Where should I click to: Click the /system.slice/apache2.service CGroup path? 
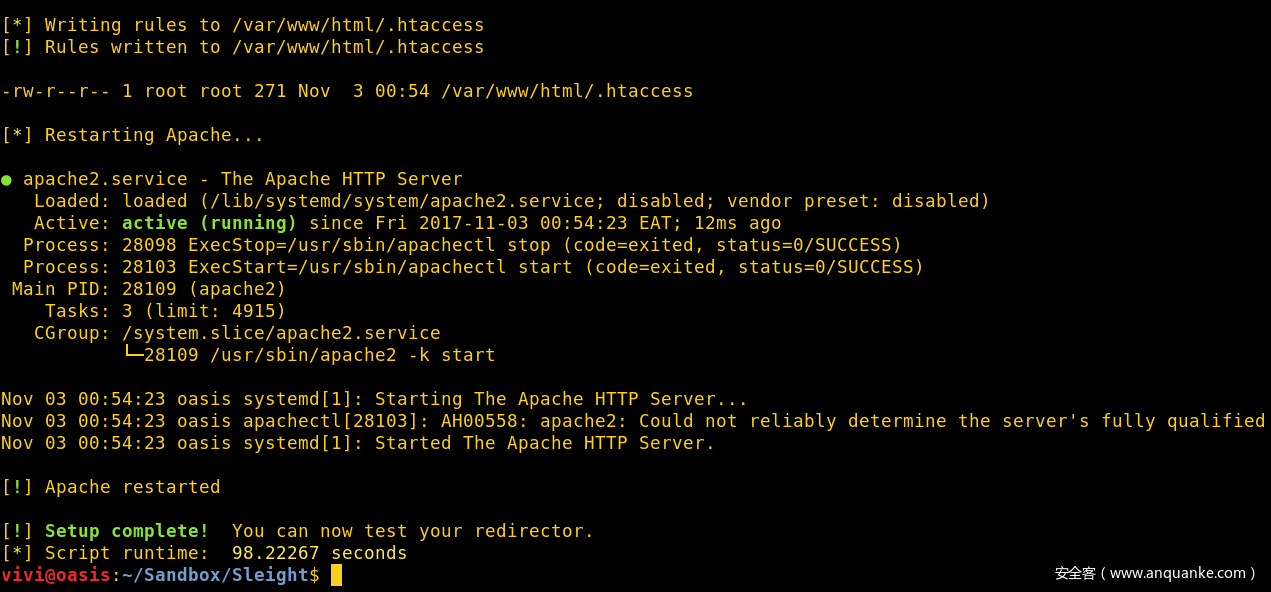tap(281, 333)
